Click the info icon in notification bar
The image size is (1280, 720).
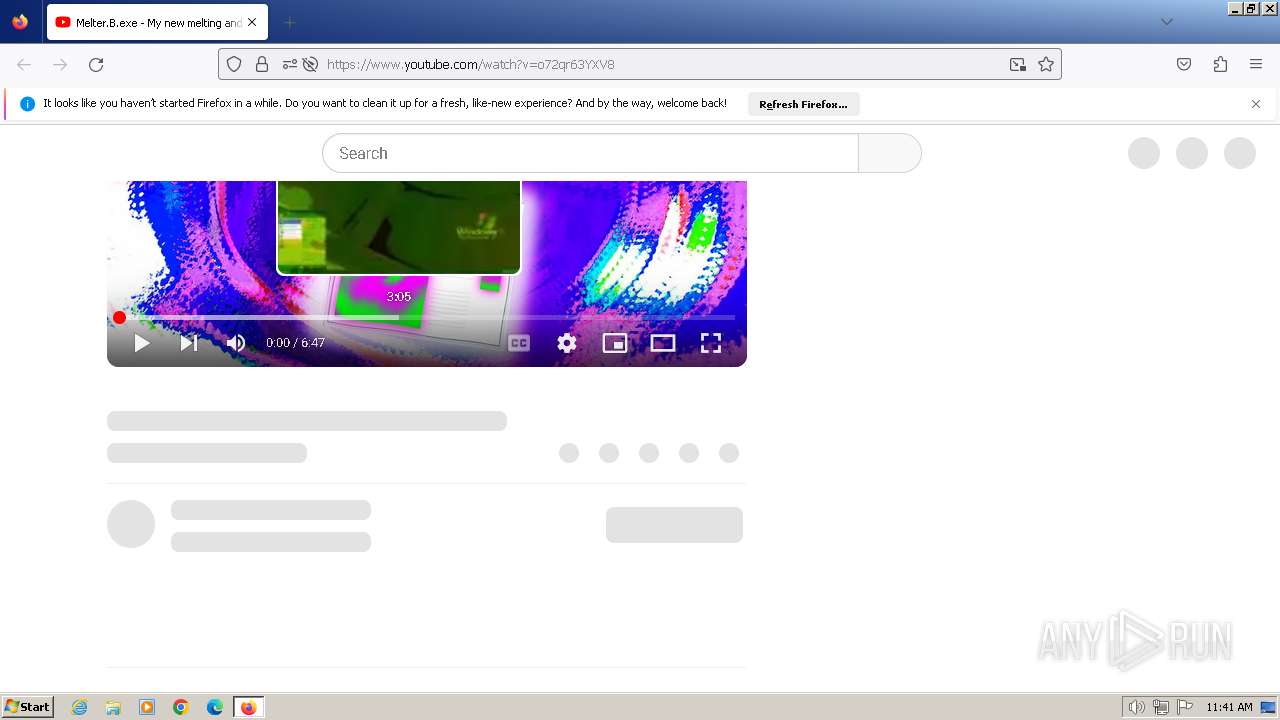tap(27, 104)
